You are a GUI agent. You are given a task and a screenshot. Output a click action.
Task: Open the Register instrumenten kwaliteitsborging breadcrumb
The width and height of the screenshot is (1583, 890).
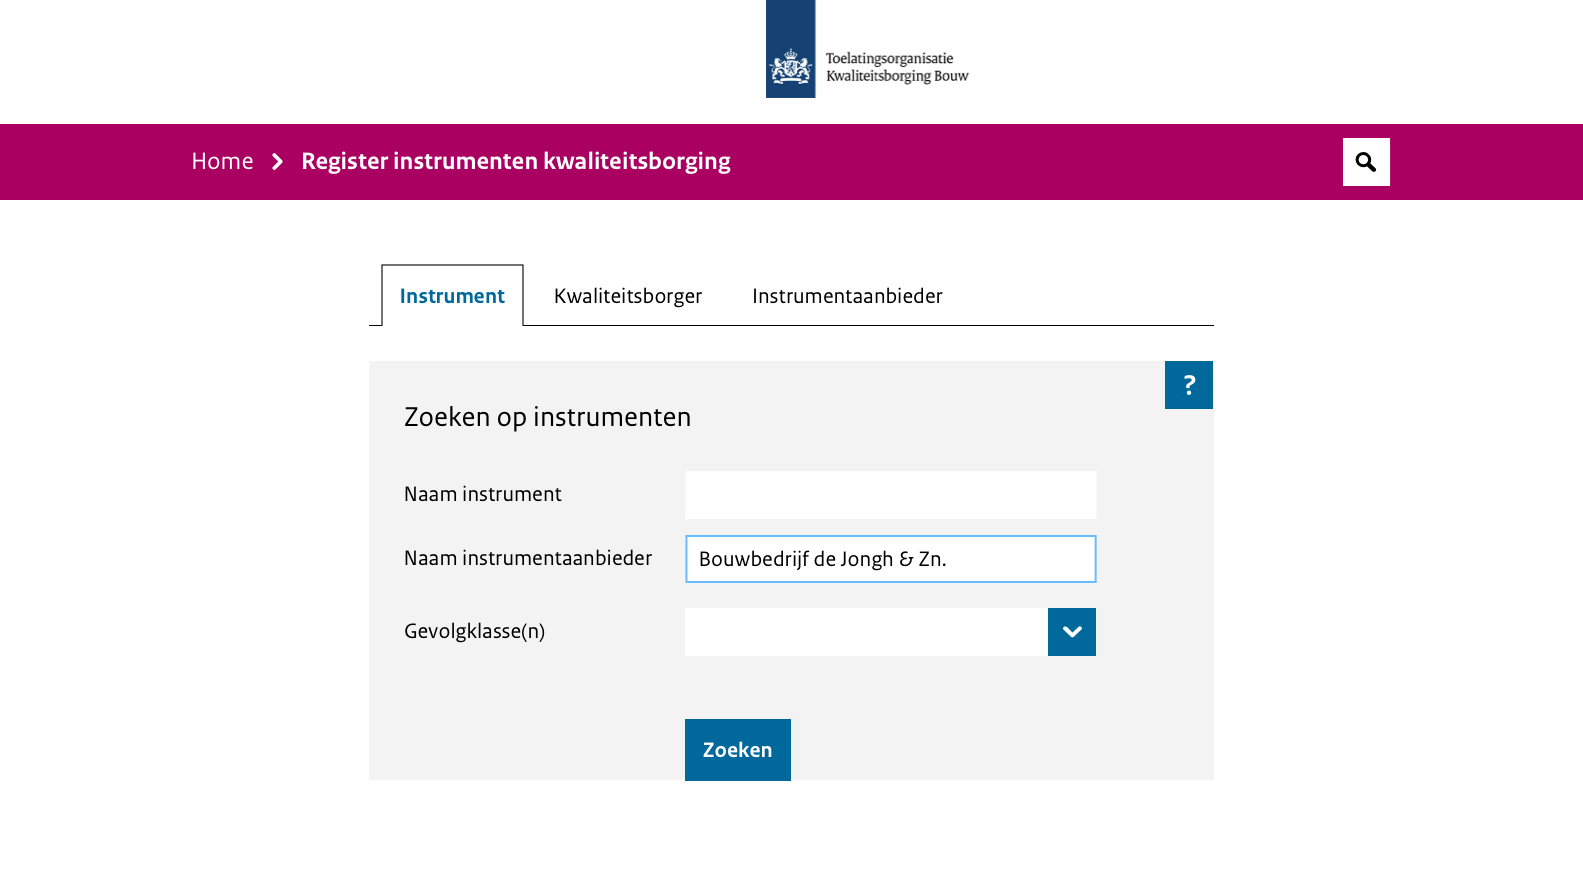(516, 161)
